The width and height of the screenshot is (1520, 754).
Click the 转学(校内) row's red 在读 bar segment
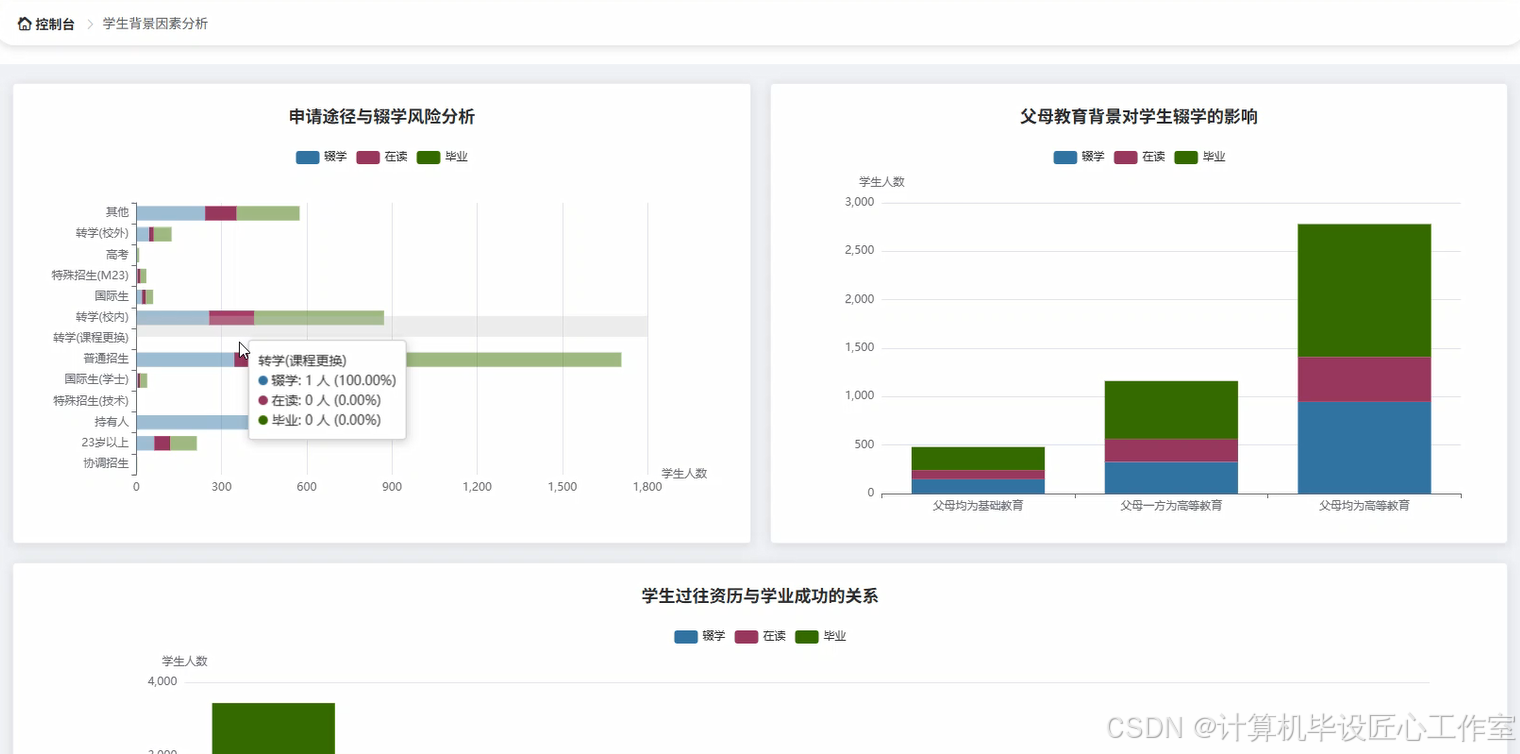coord(231,318)
